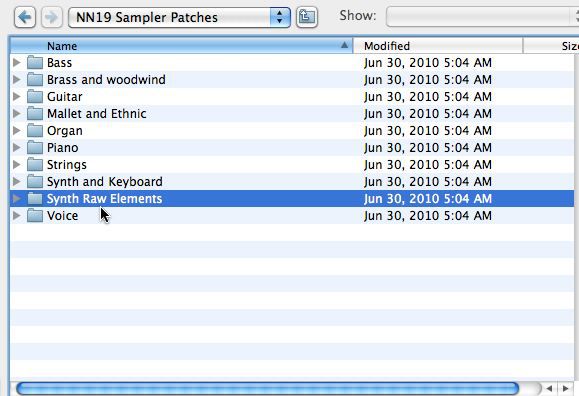Expand the Guitar folder disclosure triangle

click(17, 96)
